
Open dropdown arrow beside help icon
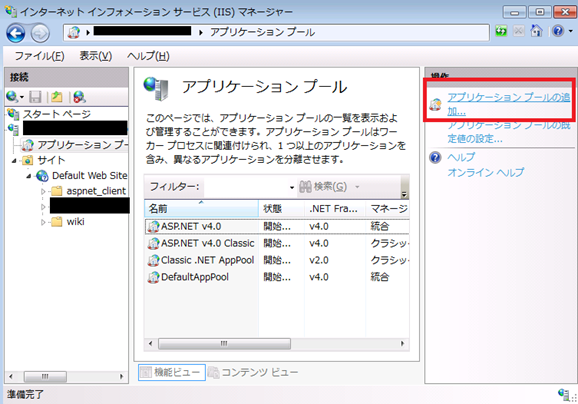click(570, 32)
